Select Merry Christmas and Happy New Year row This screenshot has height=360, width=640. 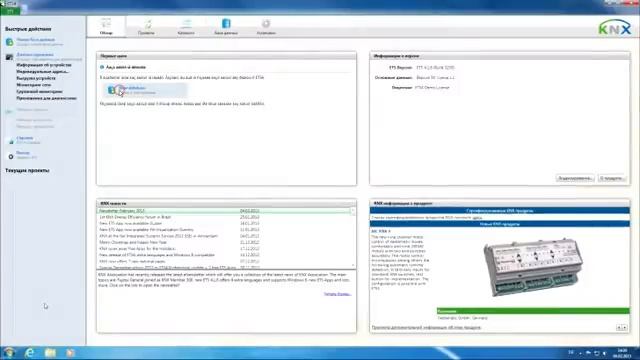[224, 242]
